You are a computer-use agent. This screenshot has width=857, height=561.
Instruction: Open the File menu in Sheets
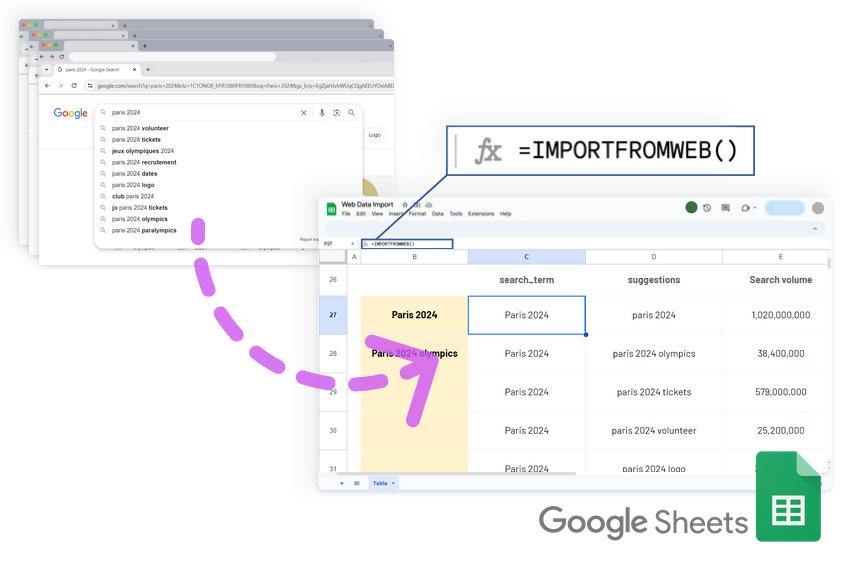tap(346, 214)
